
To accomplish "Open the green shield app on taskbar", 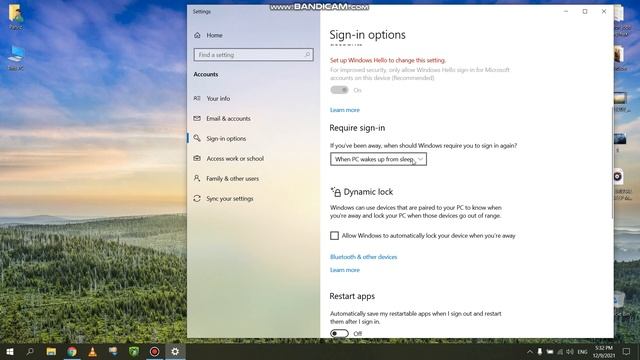I will (134, 351).
